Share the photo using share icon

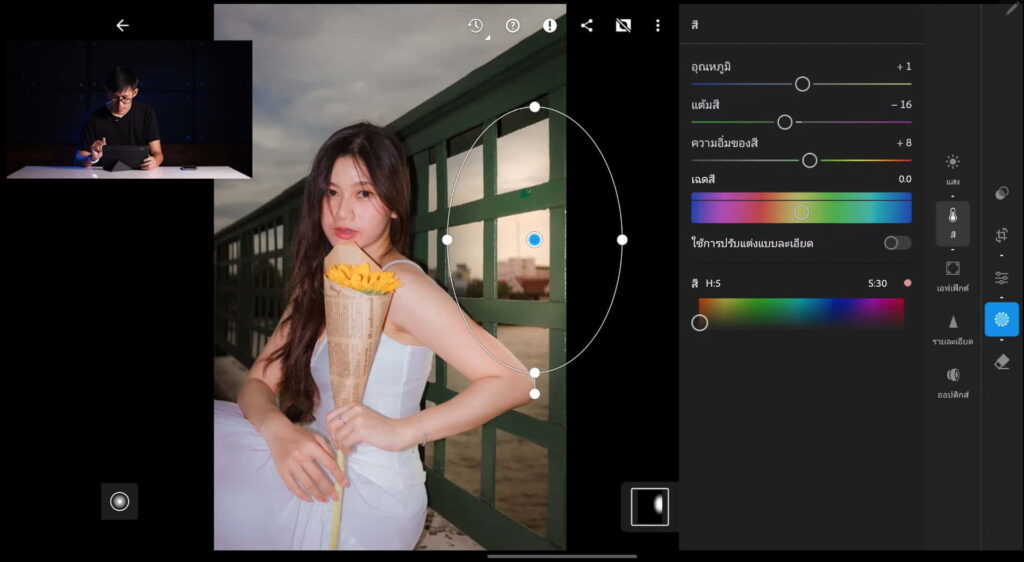pyautogui.click(x=587, y=26)
